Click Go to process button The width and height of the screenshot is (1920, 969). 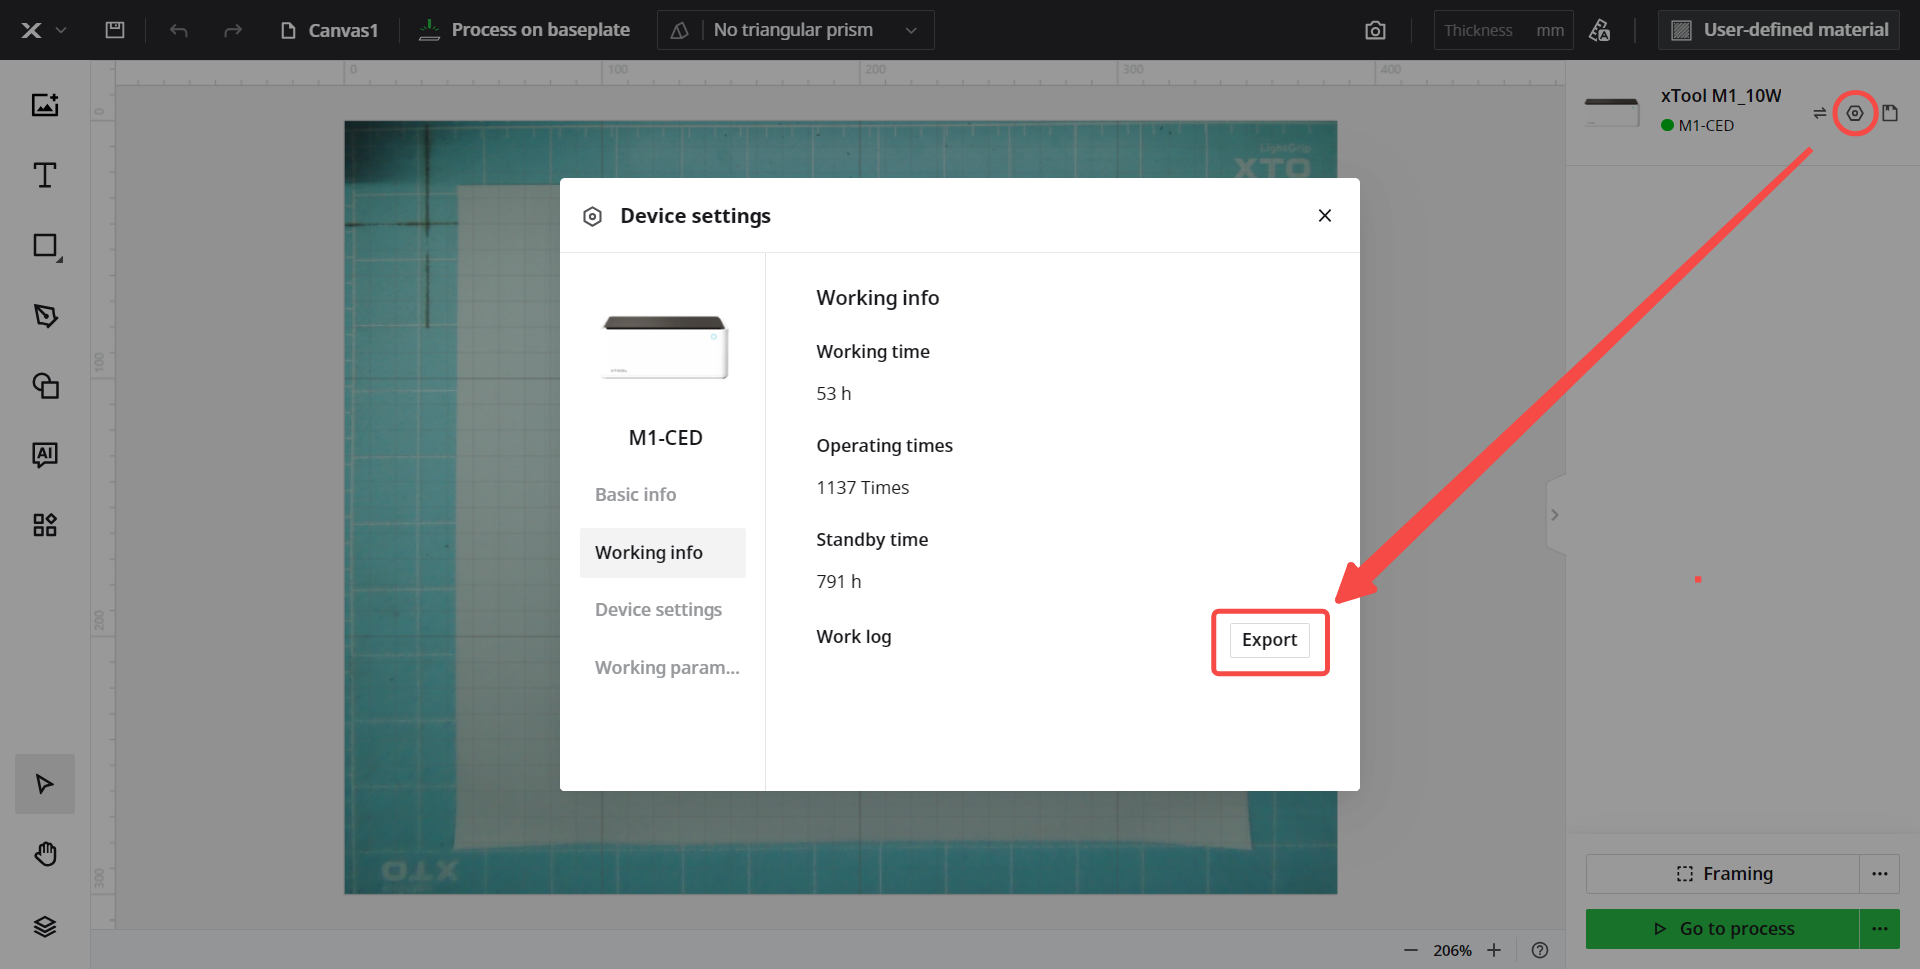click(1723, 929)
